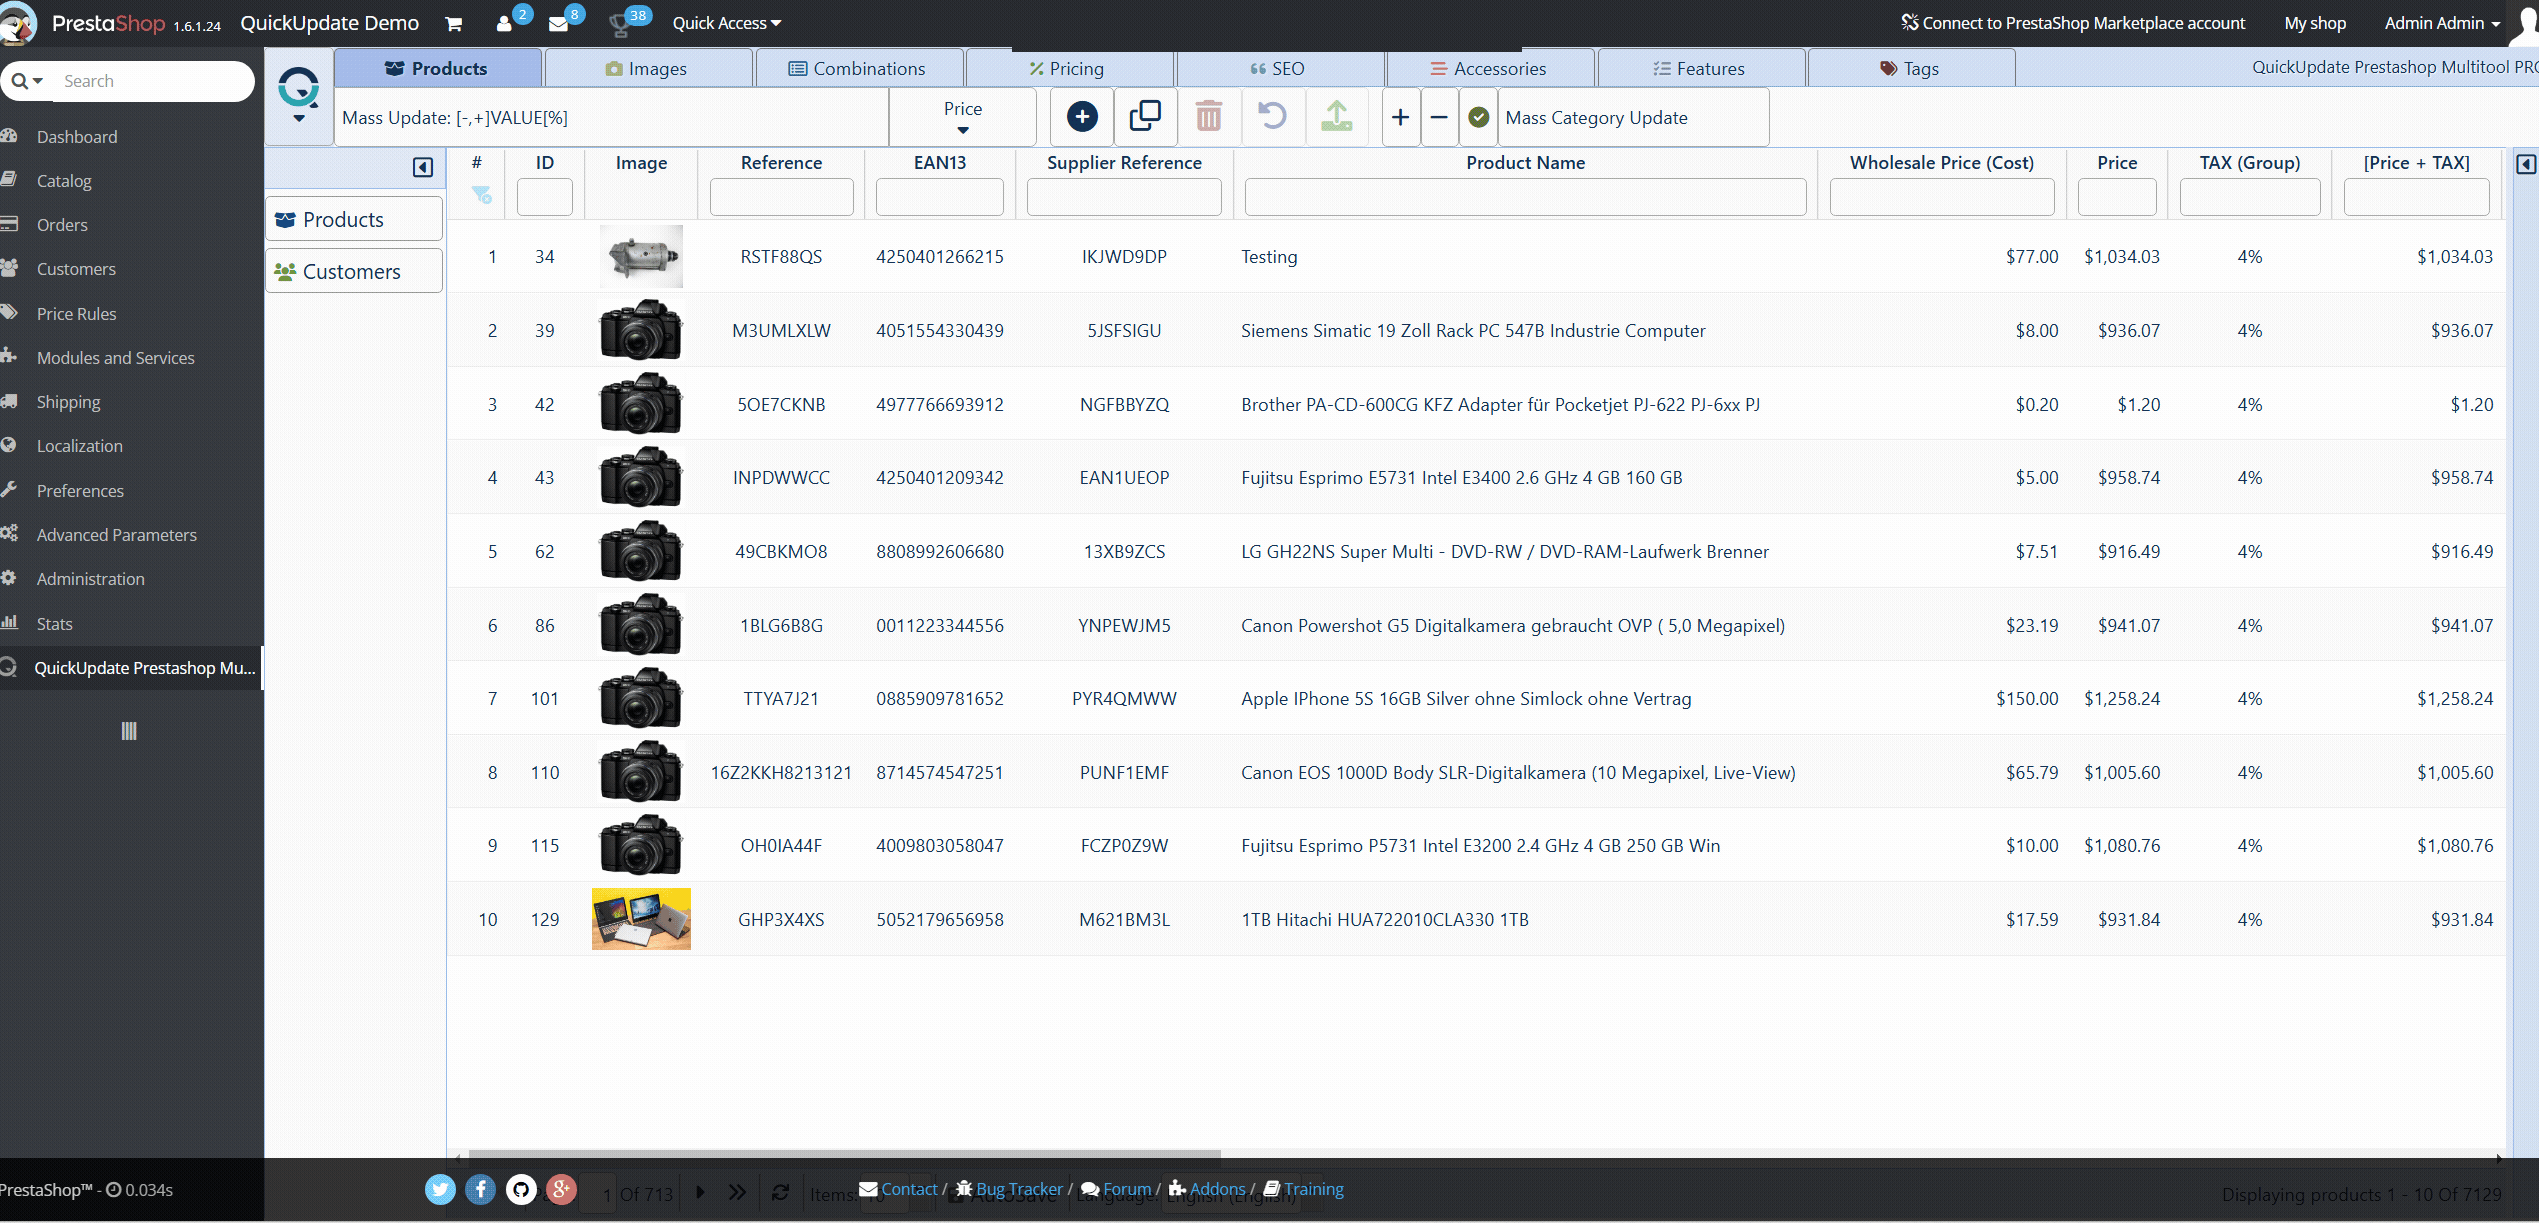The height and width of the screenshot is (1223, 2539).
Task: Toggle the zoom-in plus control in the toolbar
Action: (1400, 117)
